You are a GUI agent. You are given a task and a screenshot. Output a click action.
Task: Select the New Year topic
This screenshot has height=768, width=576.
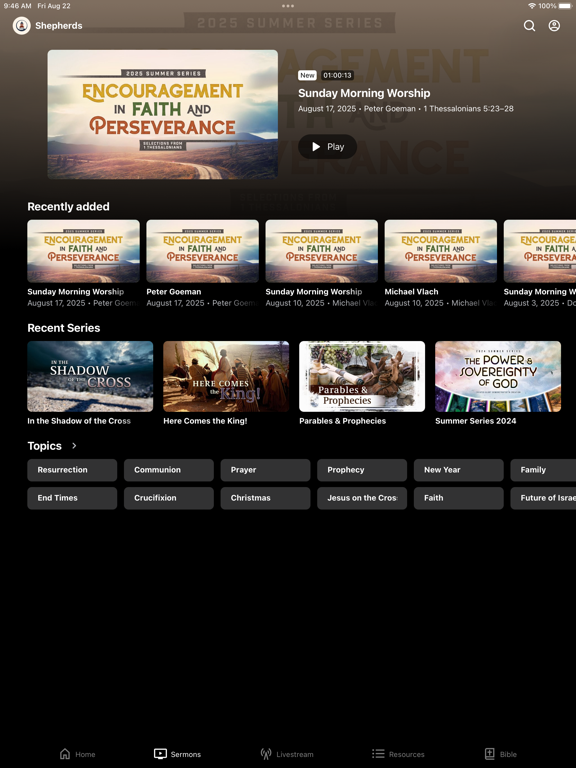[x=458, y=470]
